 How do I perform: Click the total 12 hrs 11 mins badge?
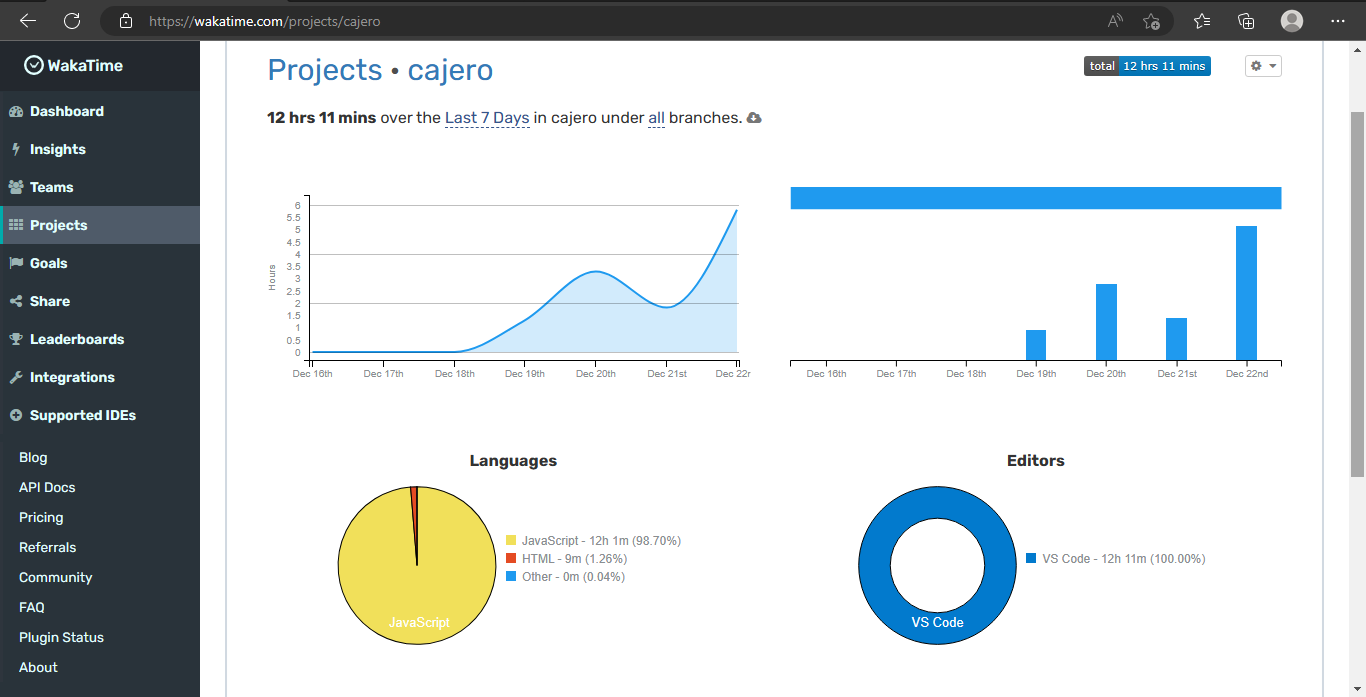[x=1147, y=66]
